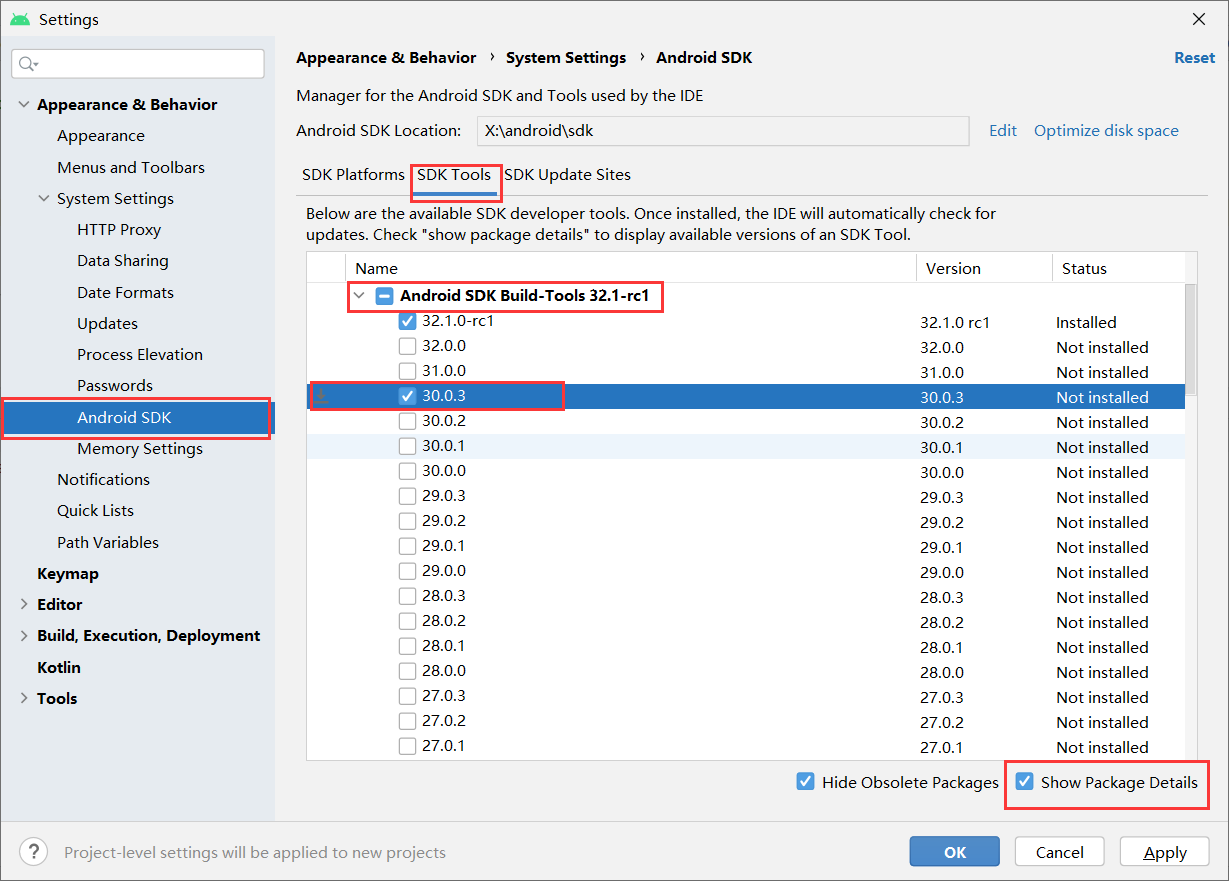Open Keymap settings
The height and width of the screenshot is (881, 1229).
point(68,573)
